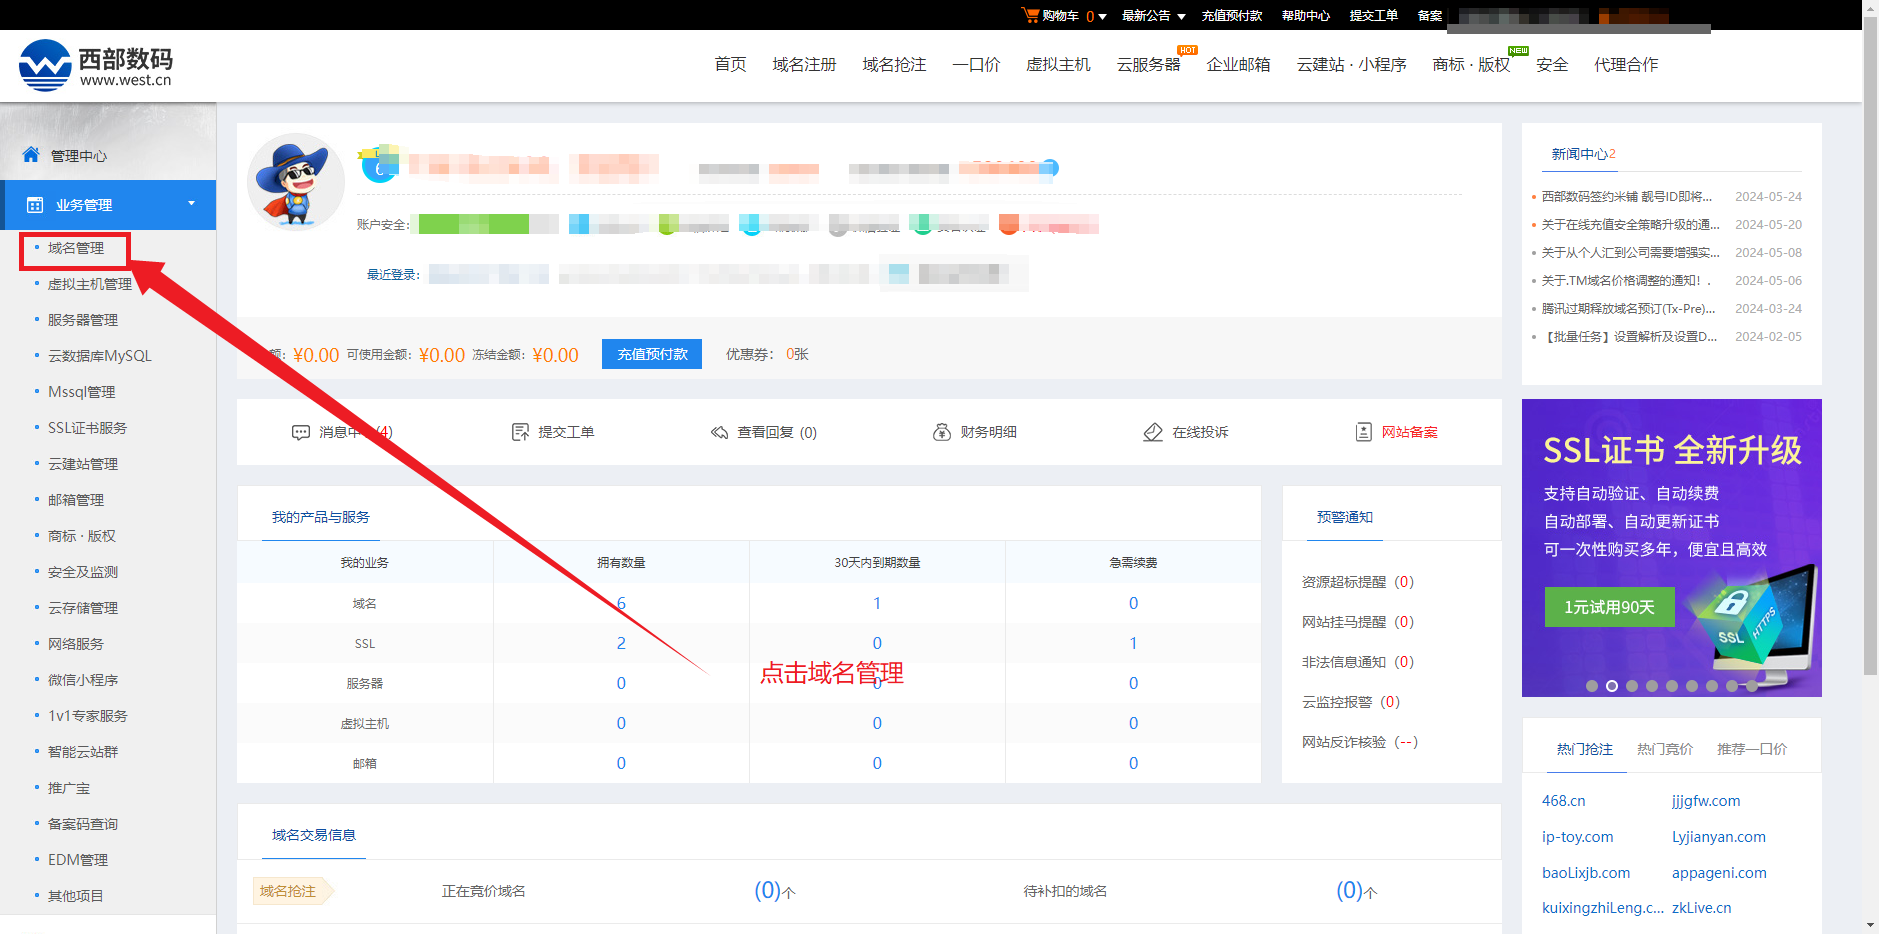Screen dimensions: 1879x934
Task: Select 安全及监测 in the sidebar
Action: tap(83, 572)
